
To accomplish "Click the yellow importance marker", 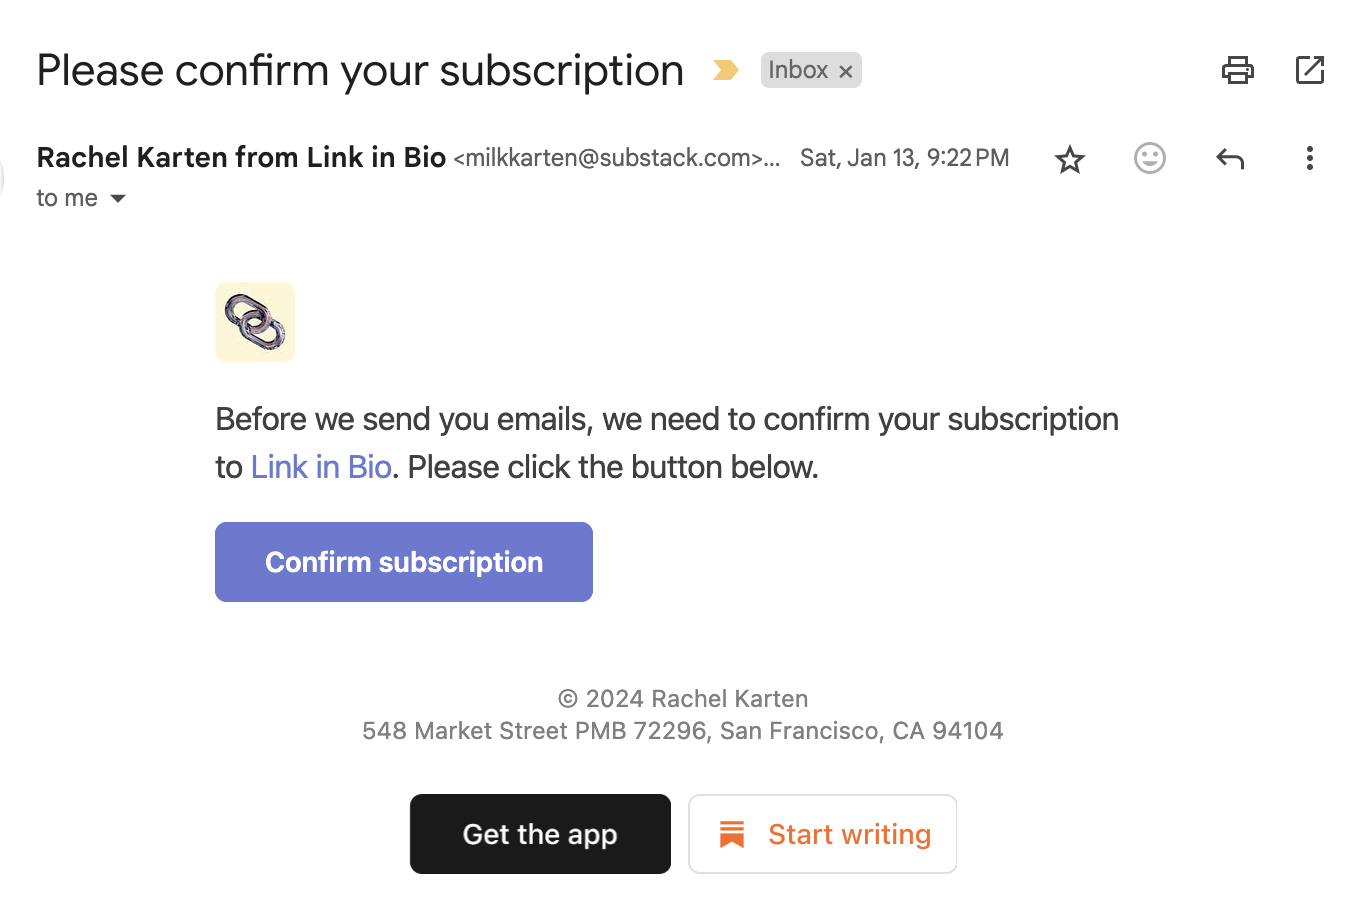I will pos(725,70).
